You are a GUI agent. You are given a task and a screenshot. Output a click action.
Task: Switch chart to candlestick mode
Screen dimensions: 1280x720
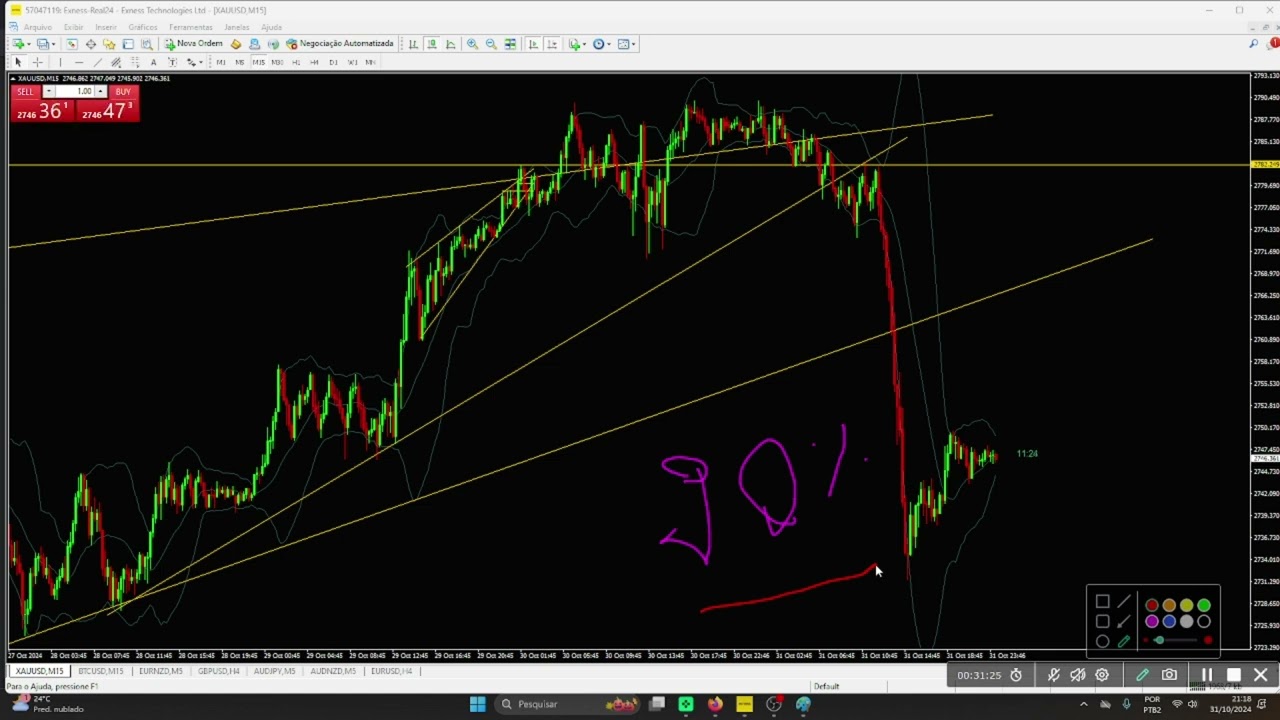(432, 44)
